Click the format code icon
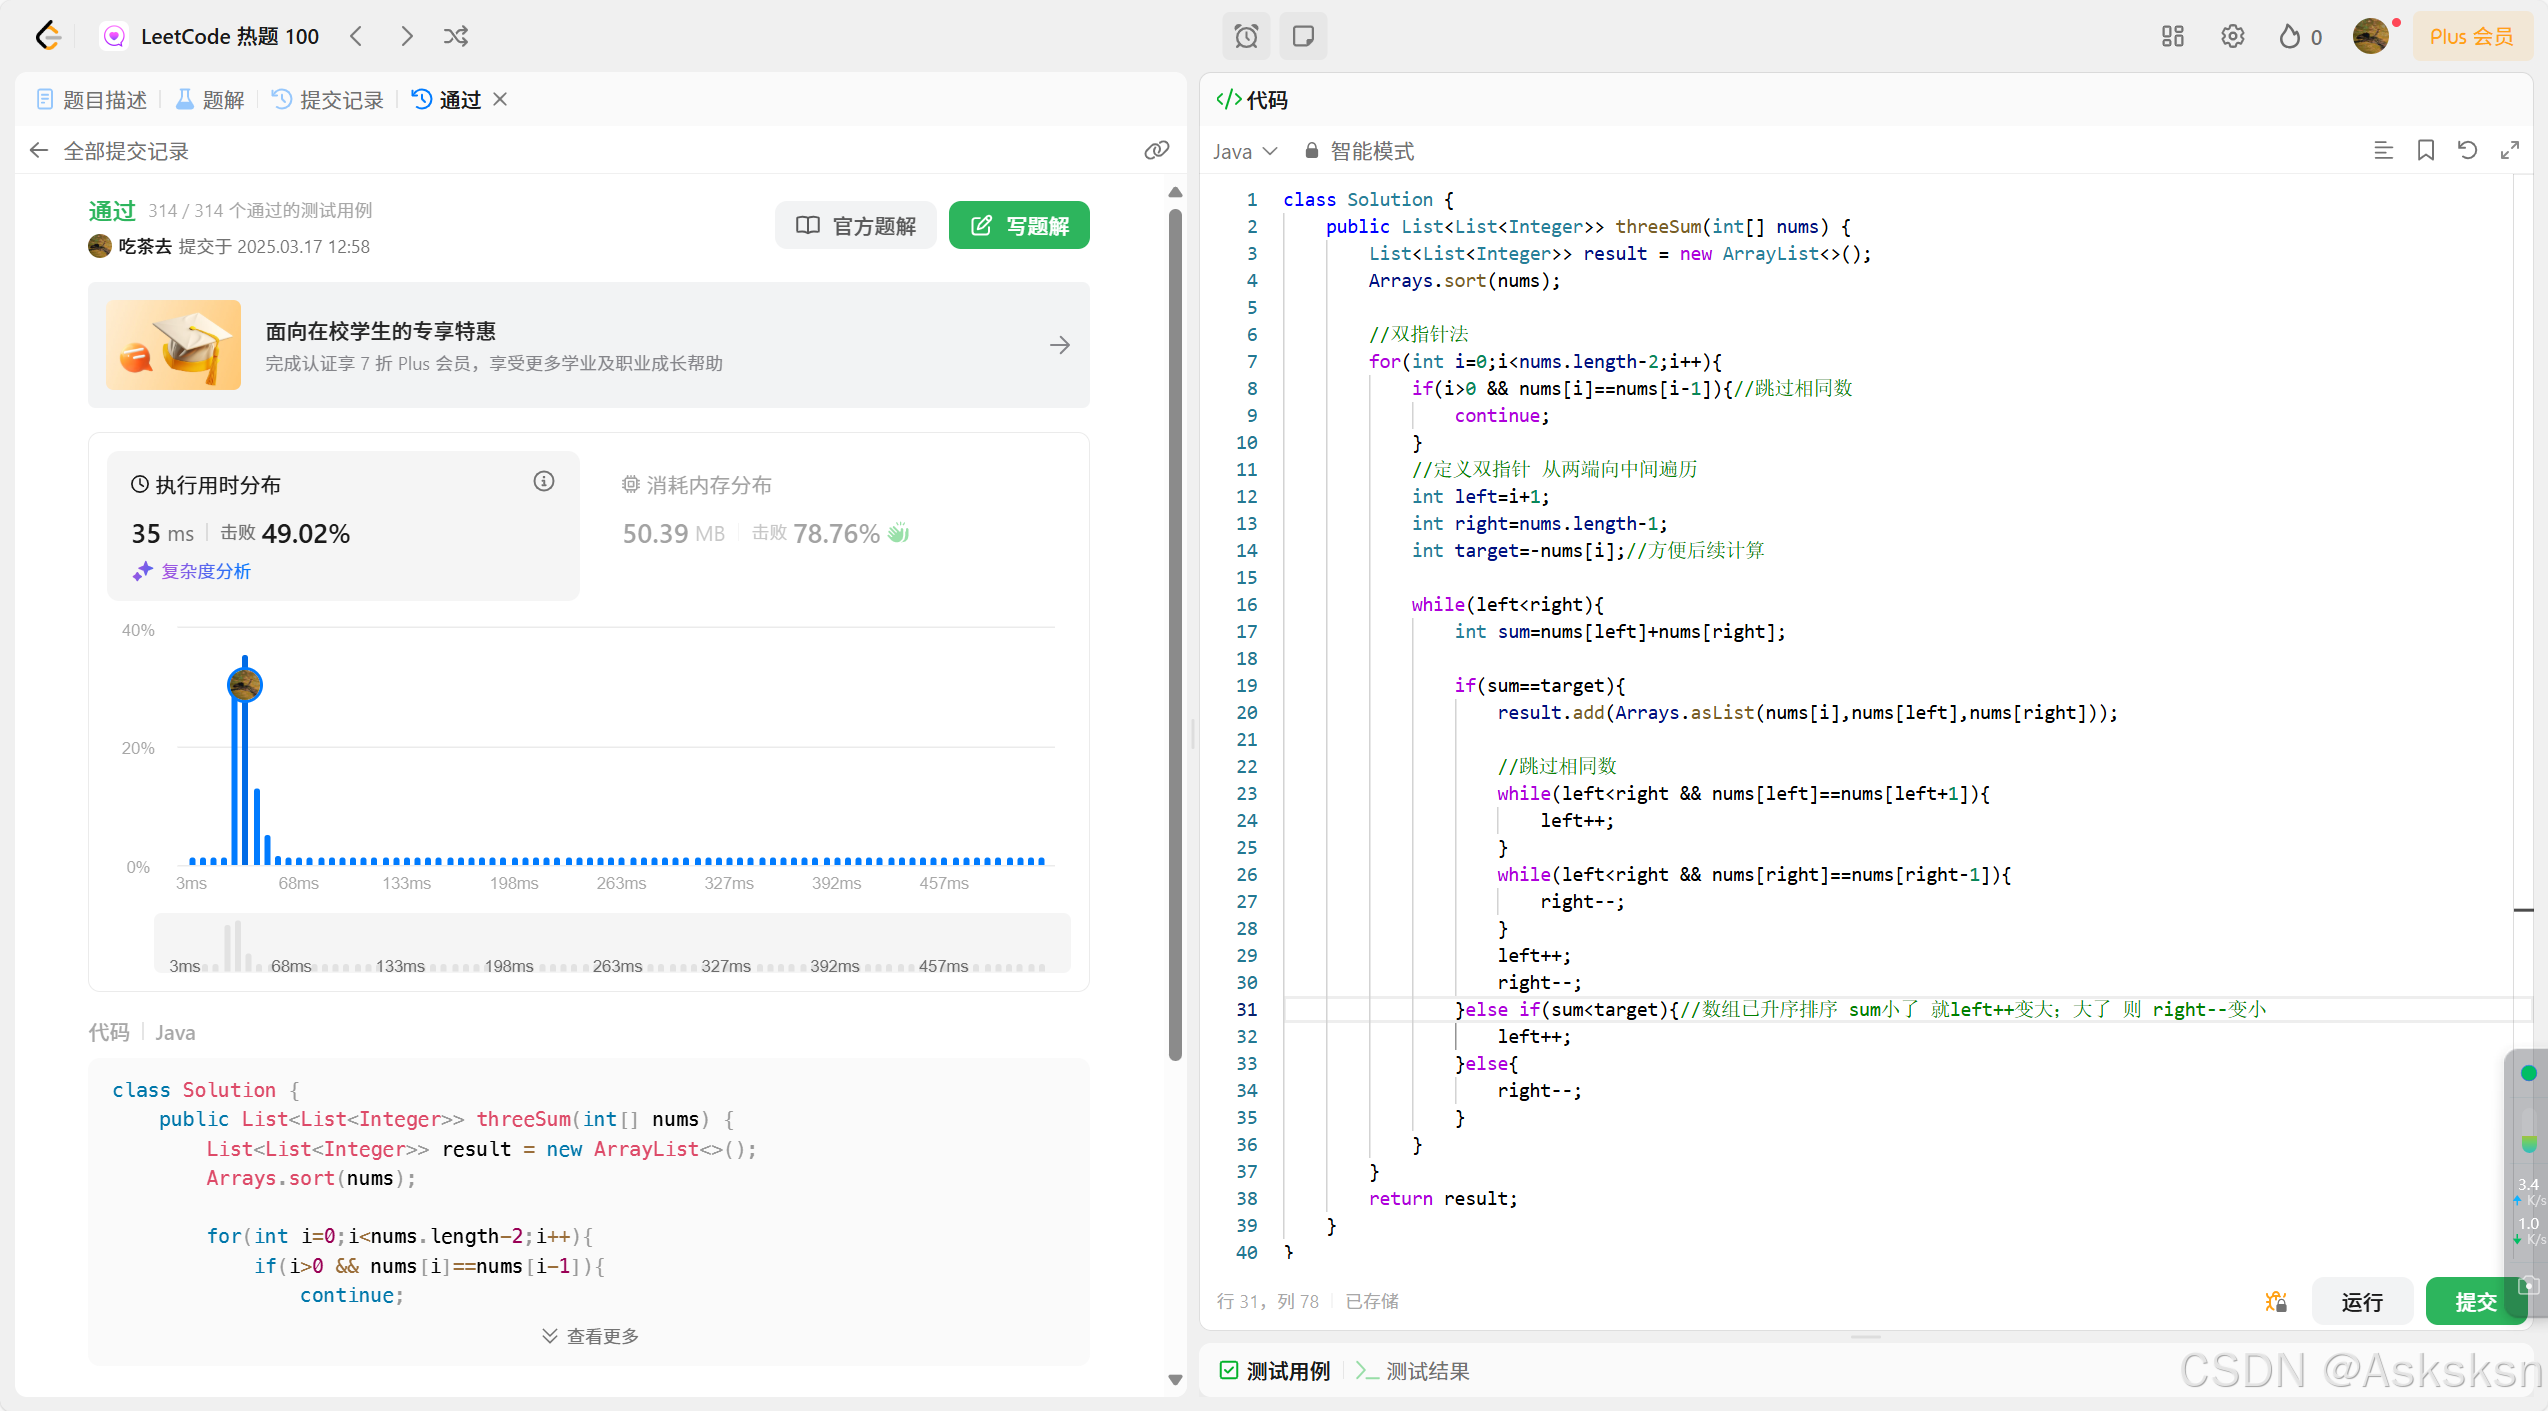 click(x=2383, y=151)
